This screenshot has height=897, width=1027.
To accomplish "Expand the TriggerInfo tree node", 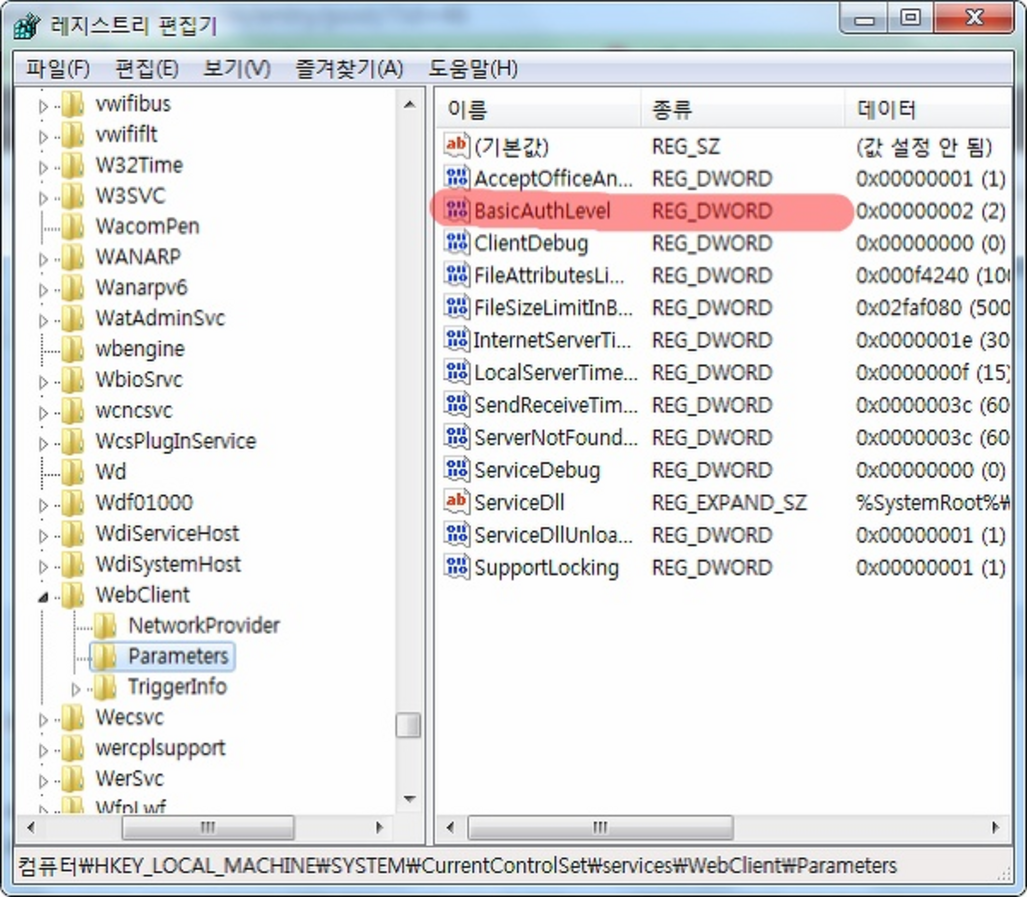I will (x=75, y=688).
